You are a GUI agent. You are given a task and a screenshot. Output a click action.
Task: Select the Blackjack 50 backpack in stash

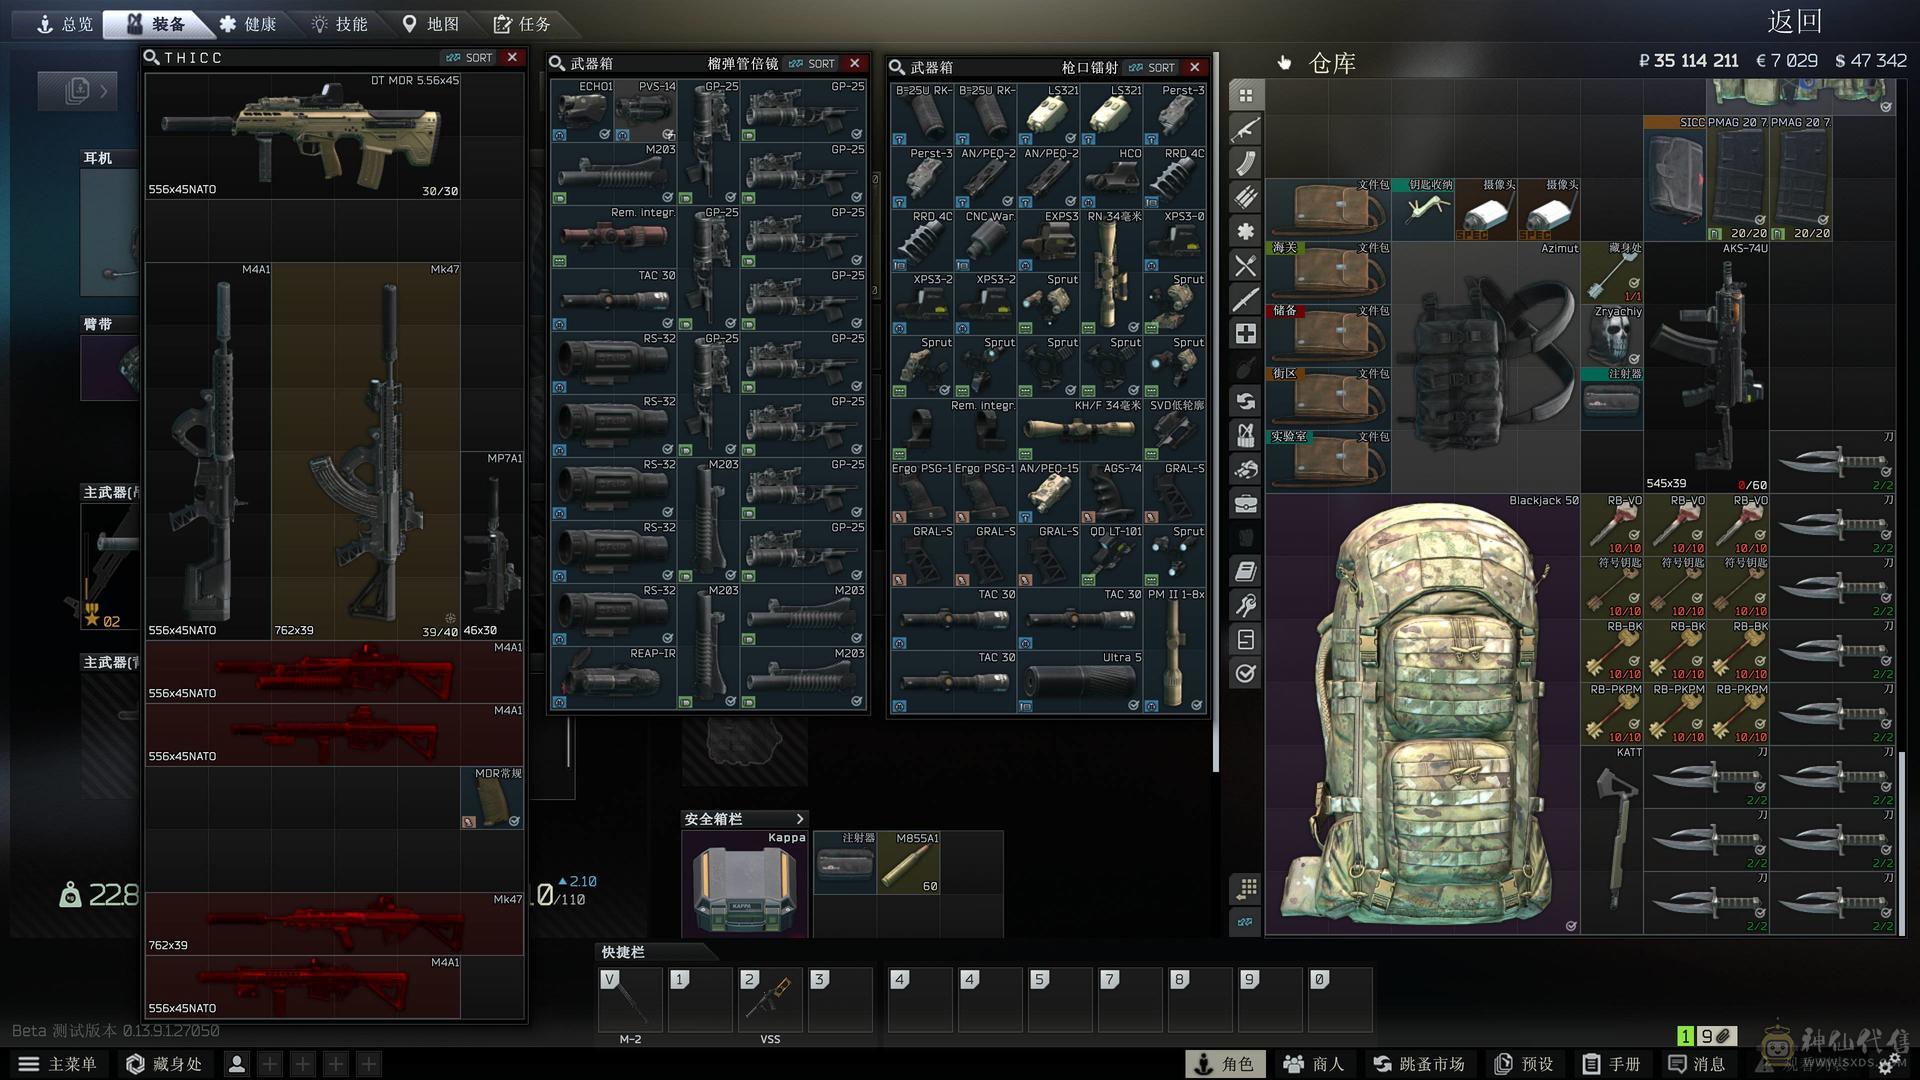[1423, 714]
